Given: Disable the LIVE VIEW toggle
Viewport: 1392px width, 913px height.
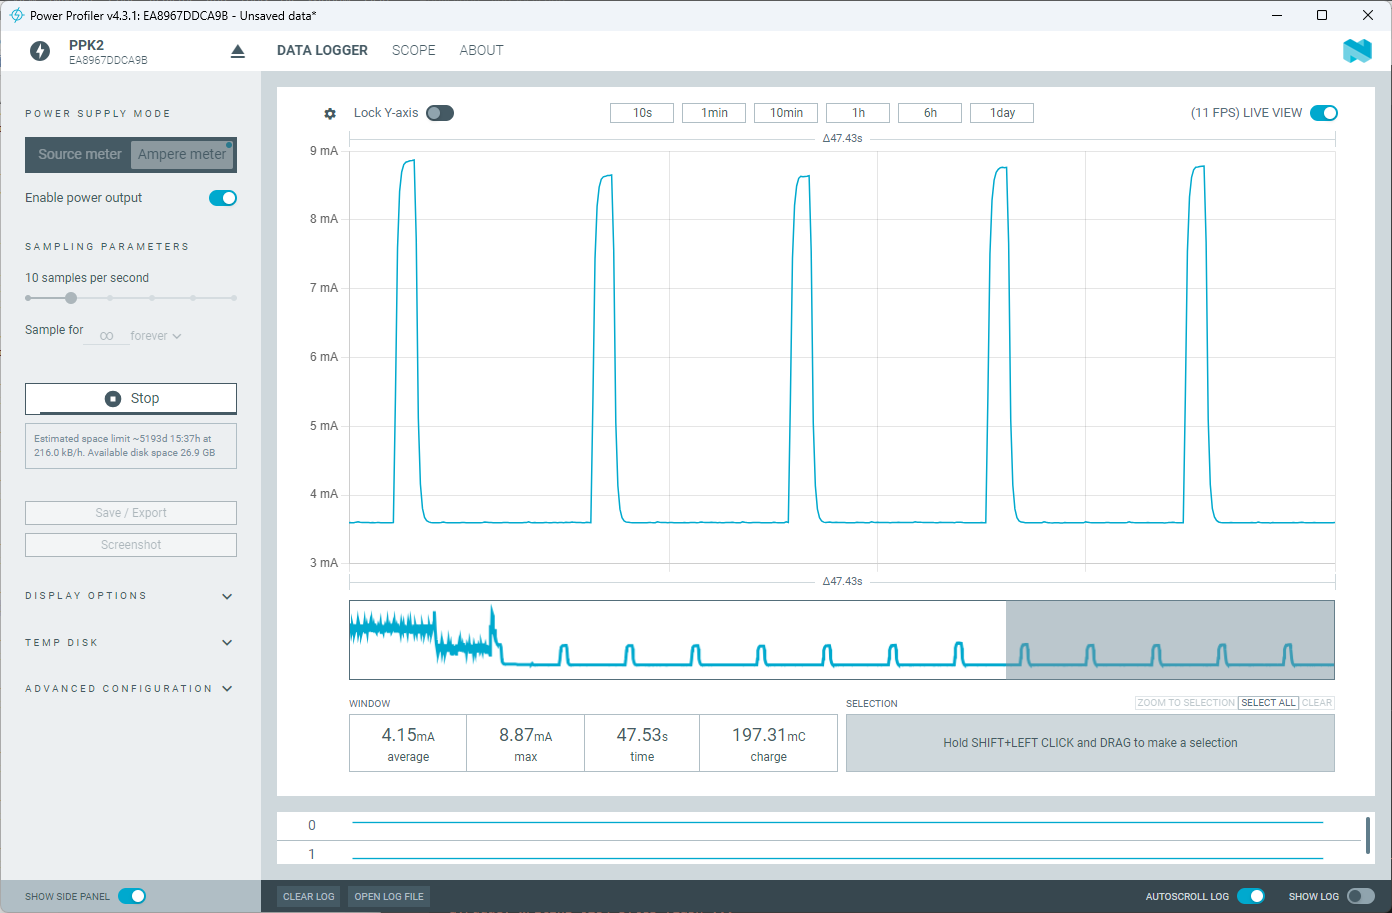Looking at the screenshot, I should [1324, 113].
